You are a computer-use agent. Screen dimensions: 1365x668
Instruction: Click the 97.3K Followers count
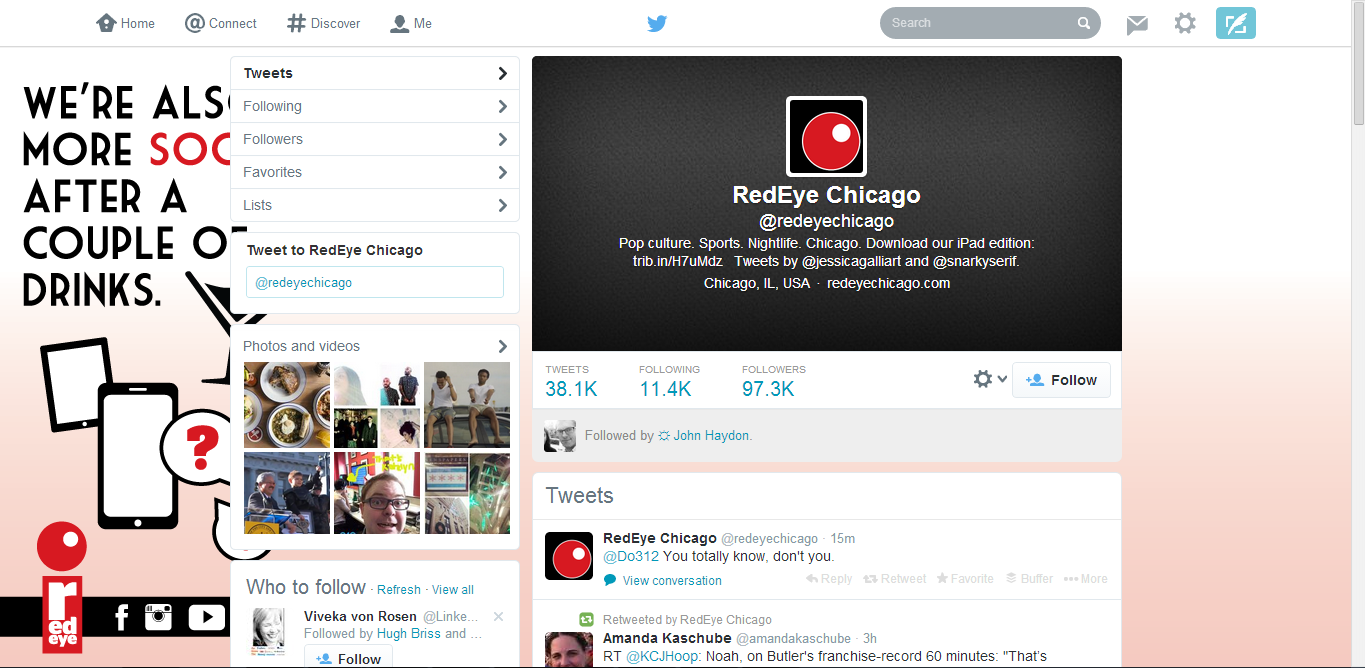[768, 389]
